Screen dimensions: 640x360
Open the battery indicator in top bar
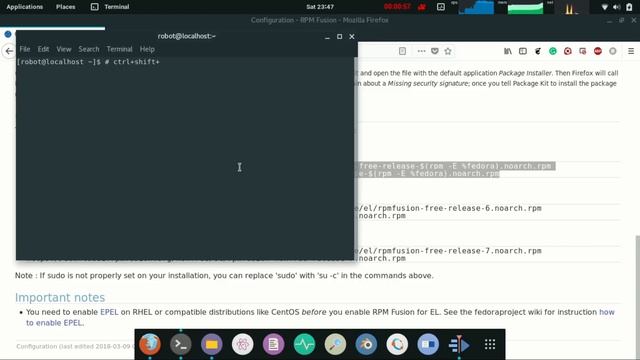point(629,7)
